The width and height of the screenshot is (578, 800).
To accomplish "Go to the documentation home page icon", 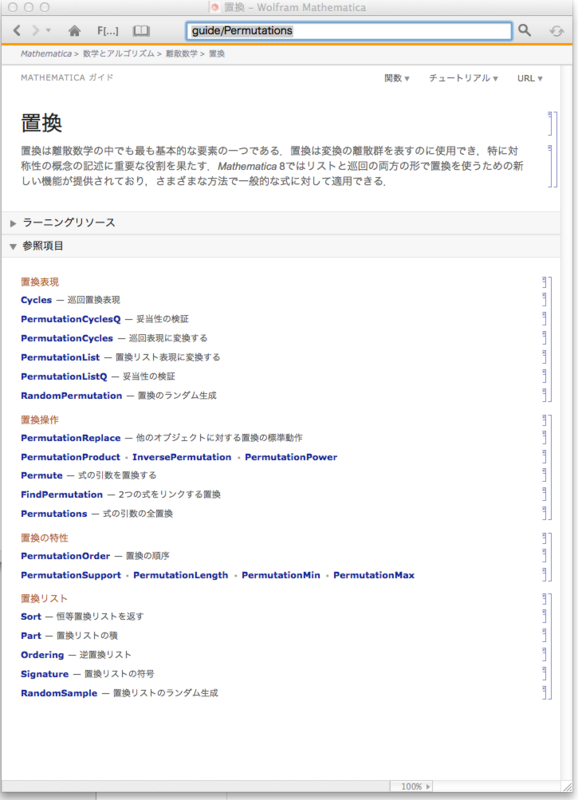I will 74,31.
